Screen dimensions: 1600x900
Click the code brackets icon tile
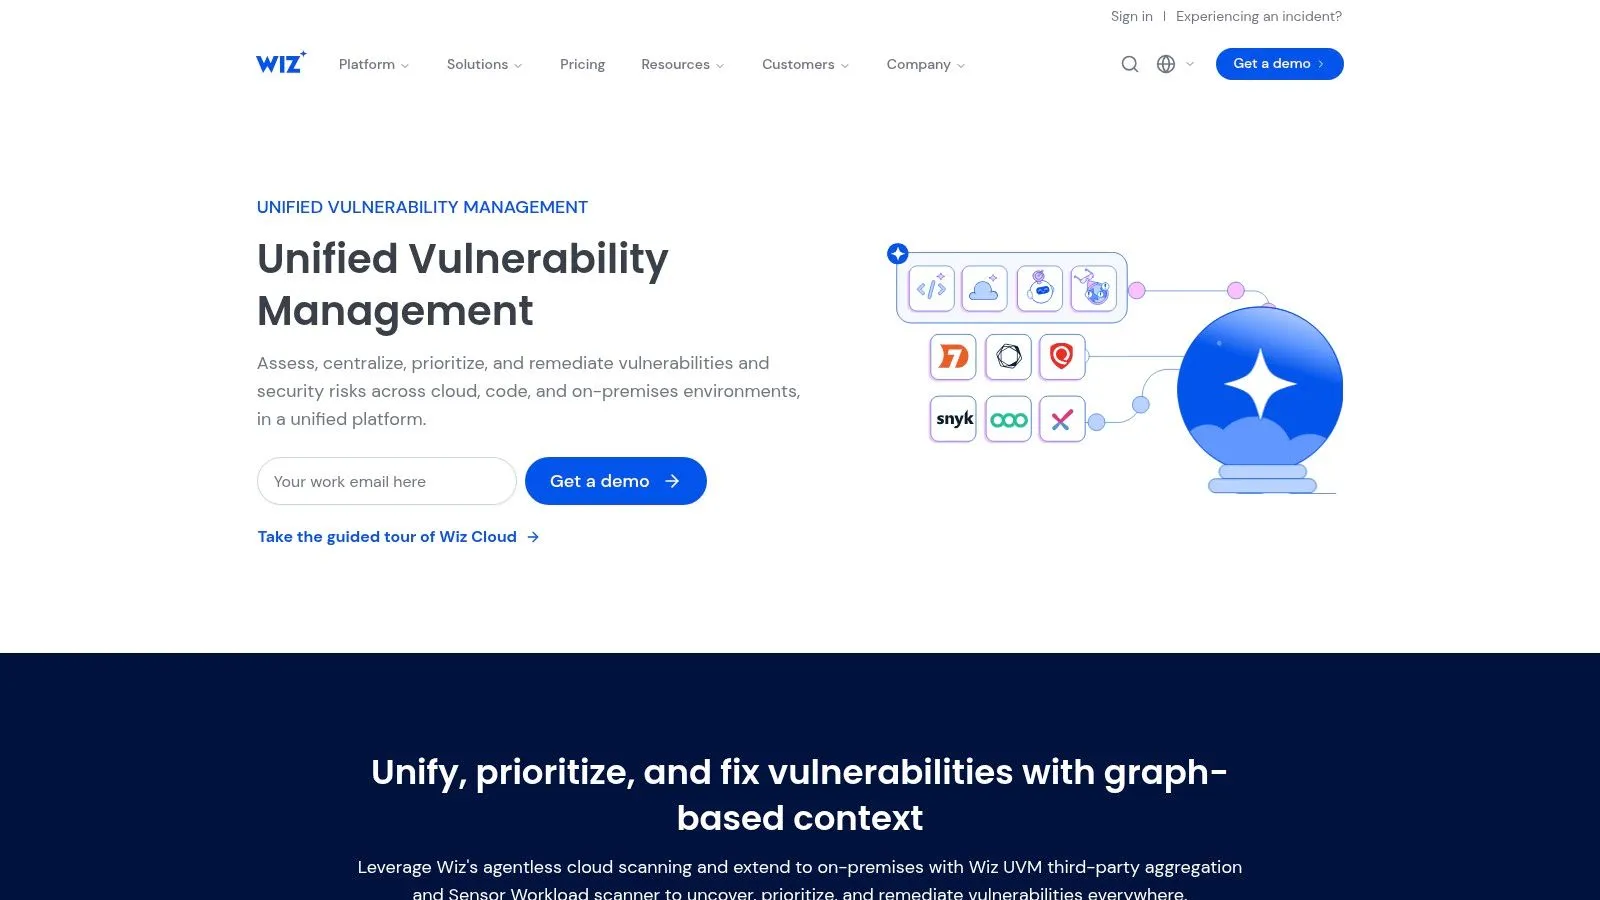tap(931, 289)
